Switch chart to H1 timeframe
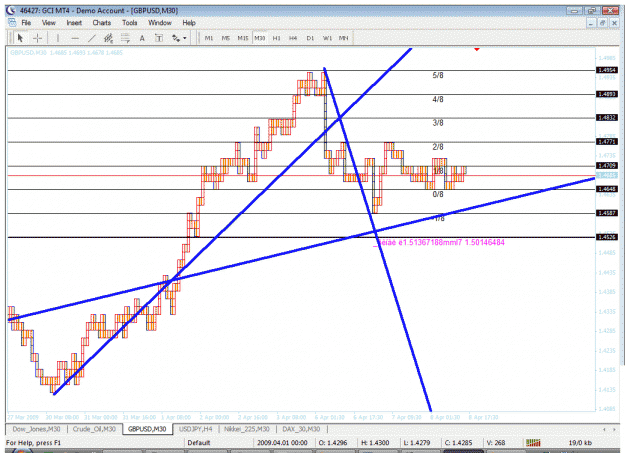The width and height of the screenshot is (625, 453). coord(277,38)
